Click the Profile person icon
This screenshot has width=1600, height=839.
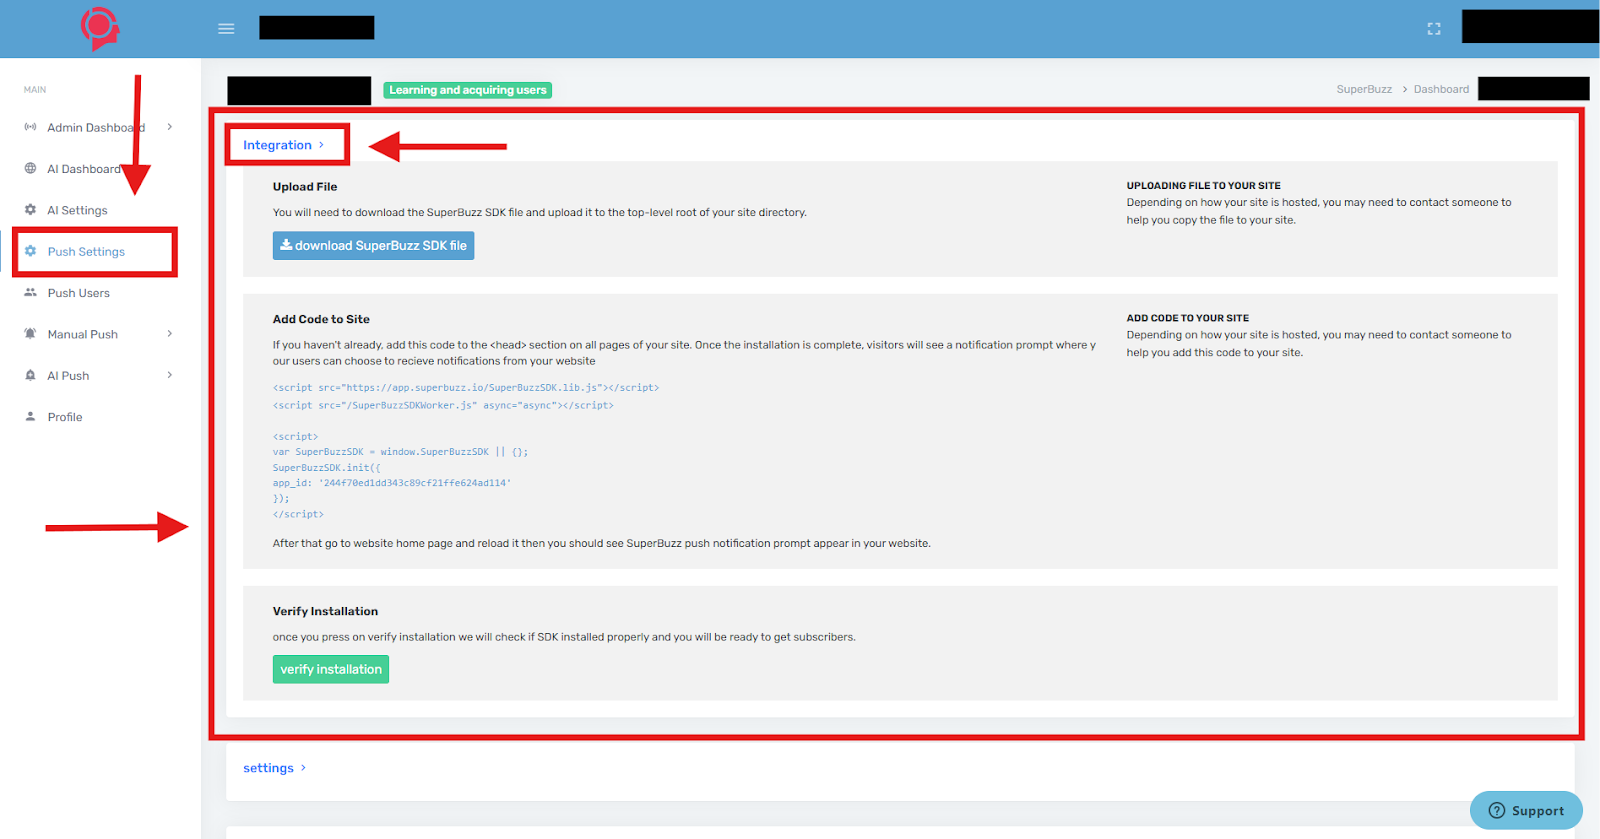coord(30,416)
